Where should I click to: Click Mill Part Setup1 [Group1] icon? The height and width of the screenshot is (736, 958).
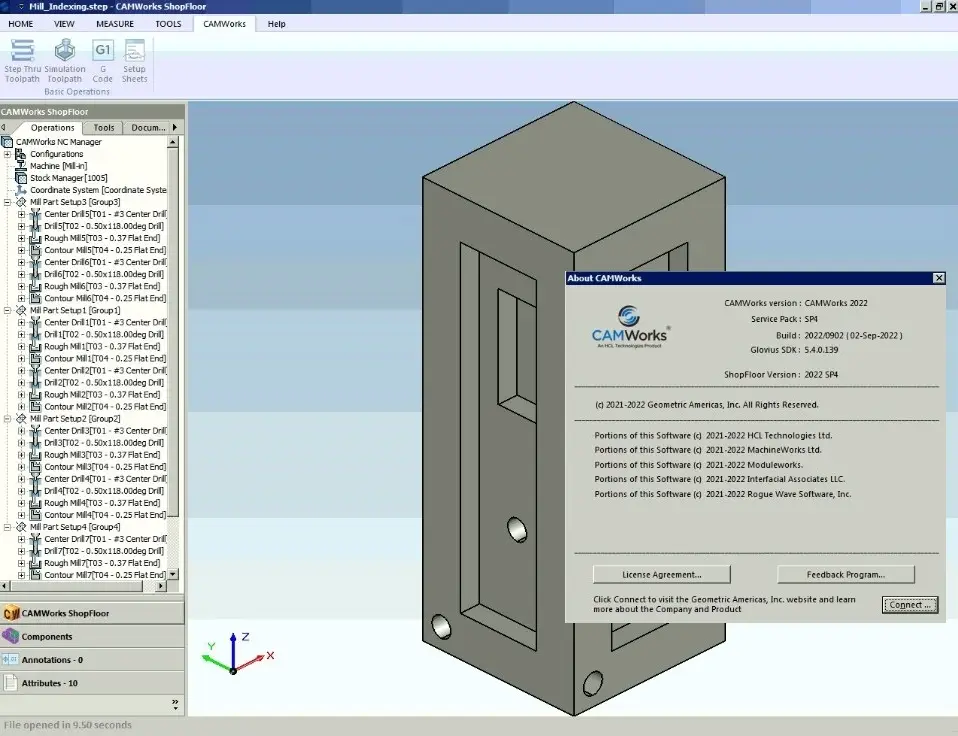click(21, 310)
